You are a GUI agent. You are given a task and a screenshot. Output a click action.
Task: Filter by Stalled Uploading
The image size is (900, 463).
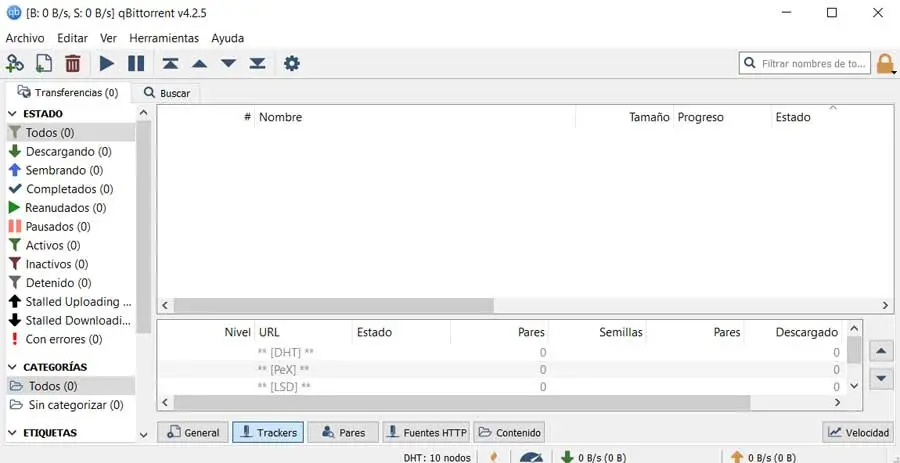coord(71,302)
